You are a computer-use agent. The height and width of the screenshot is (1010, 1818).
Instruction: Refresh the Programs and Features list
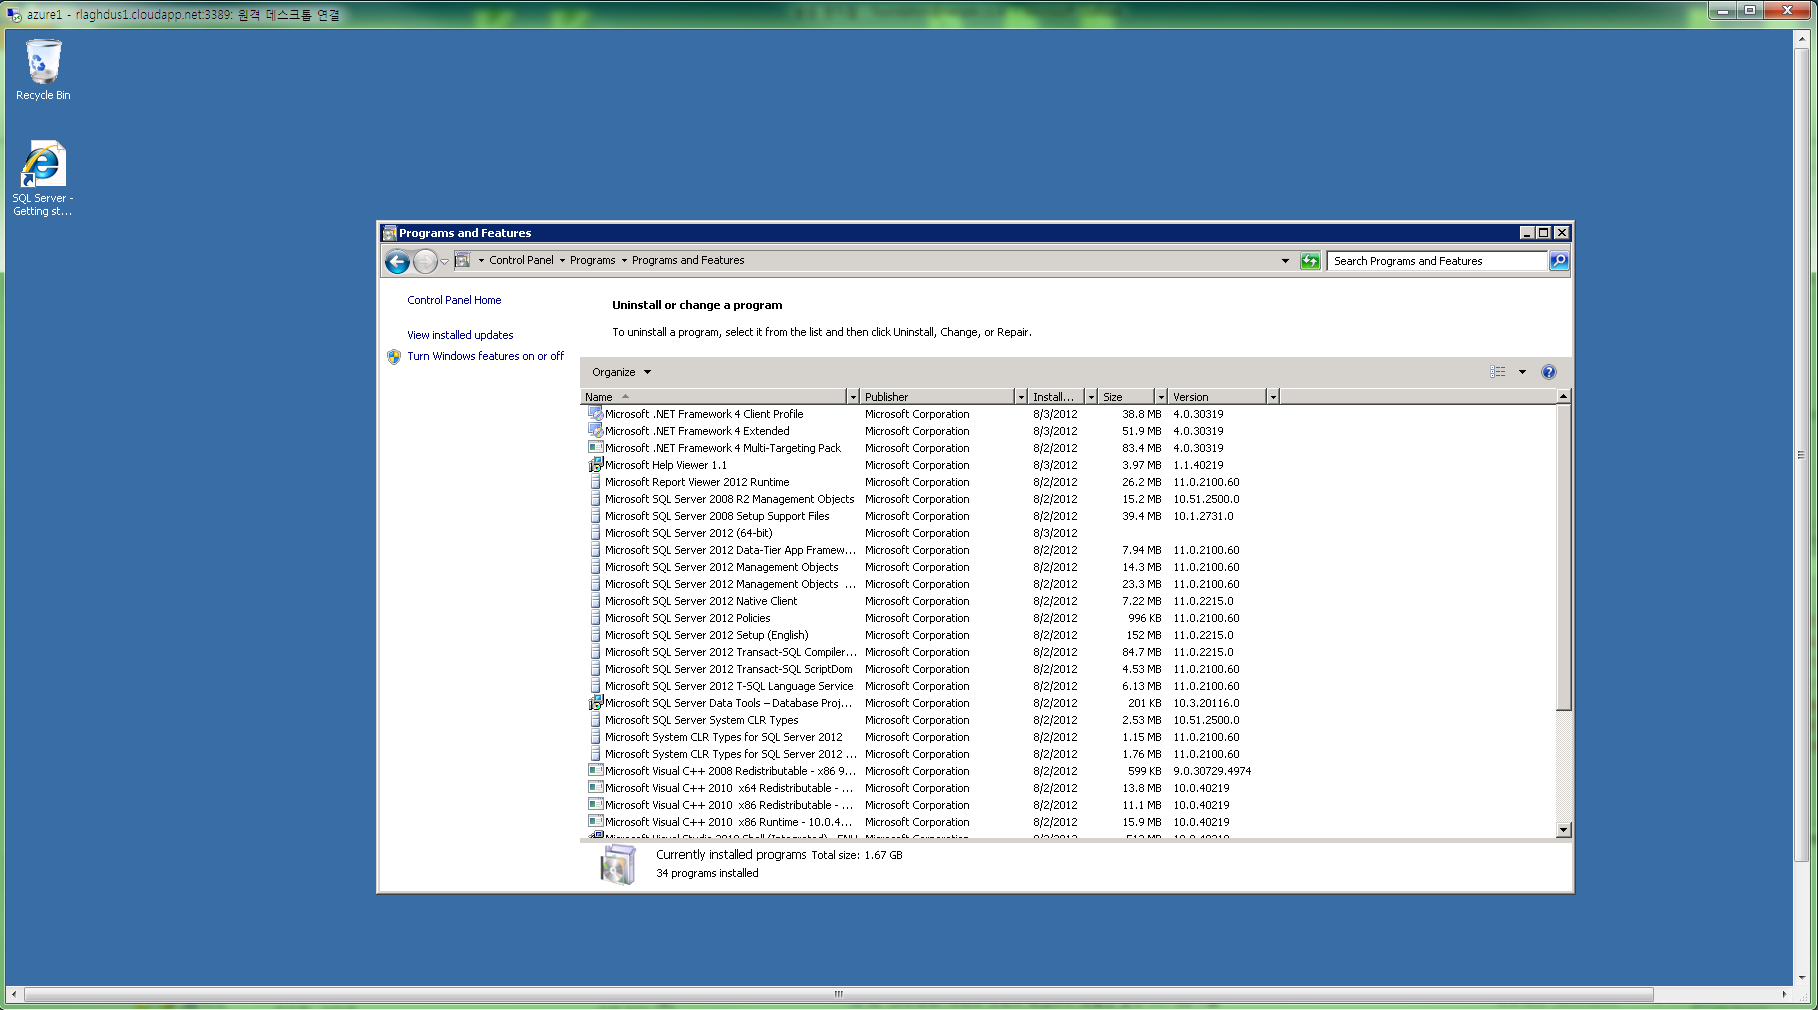1310,261
